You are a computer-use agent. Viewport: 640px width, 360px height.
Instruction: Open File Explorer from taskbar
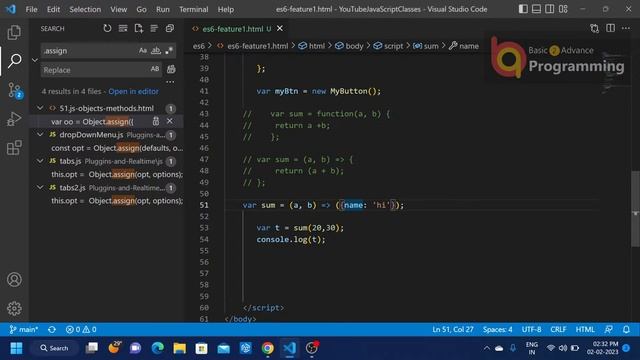point(180,348)
